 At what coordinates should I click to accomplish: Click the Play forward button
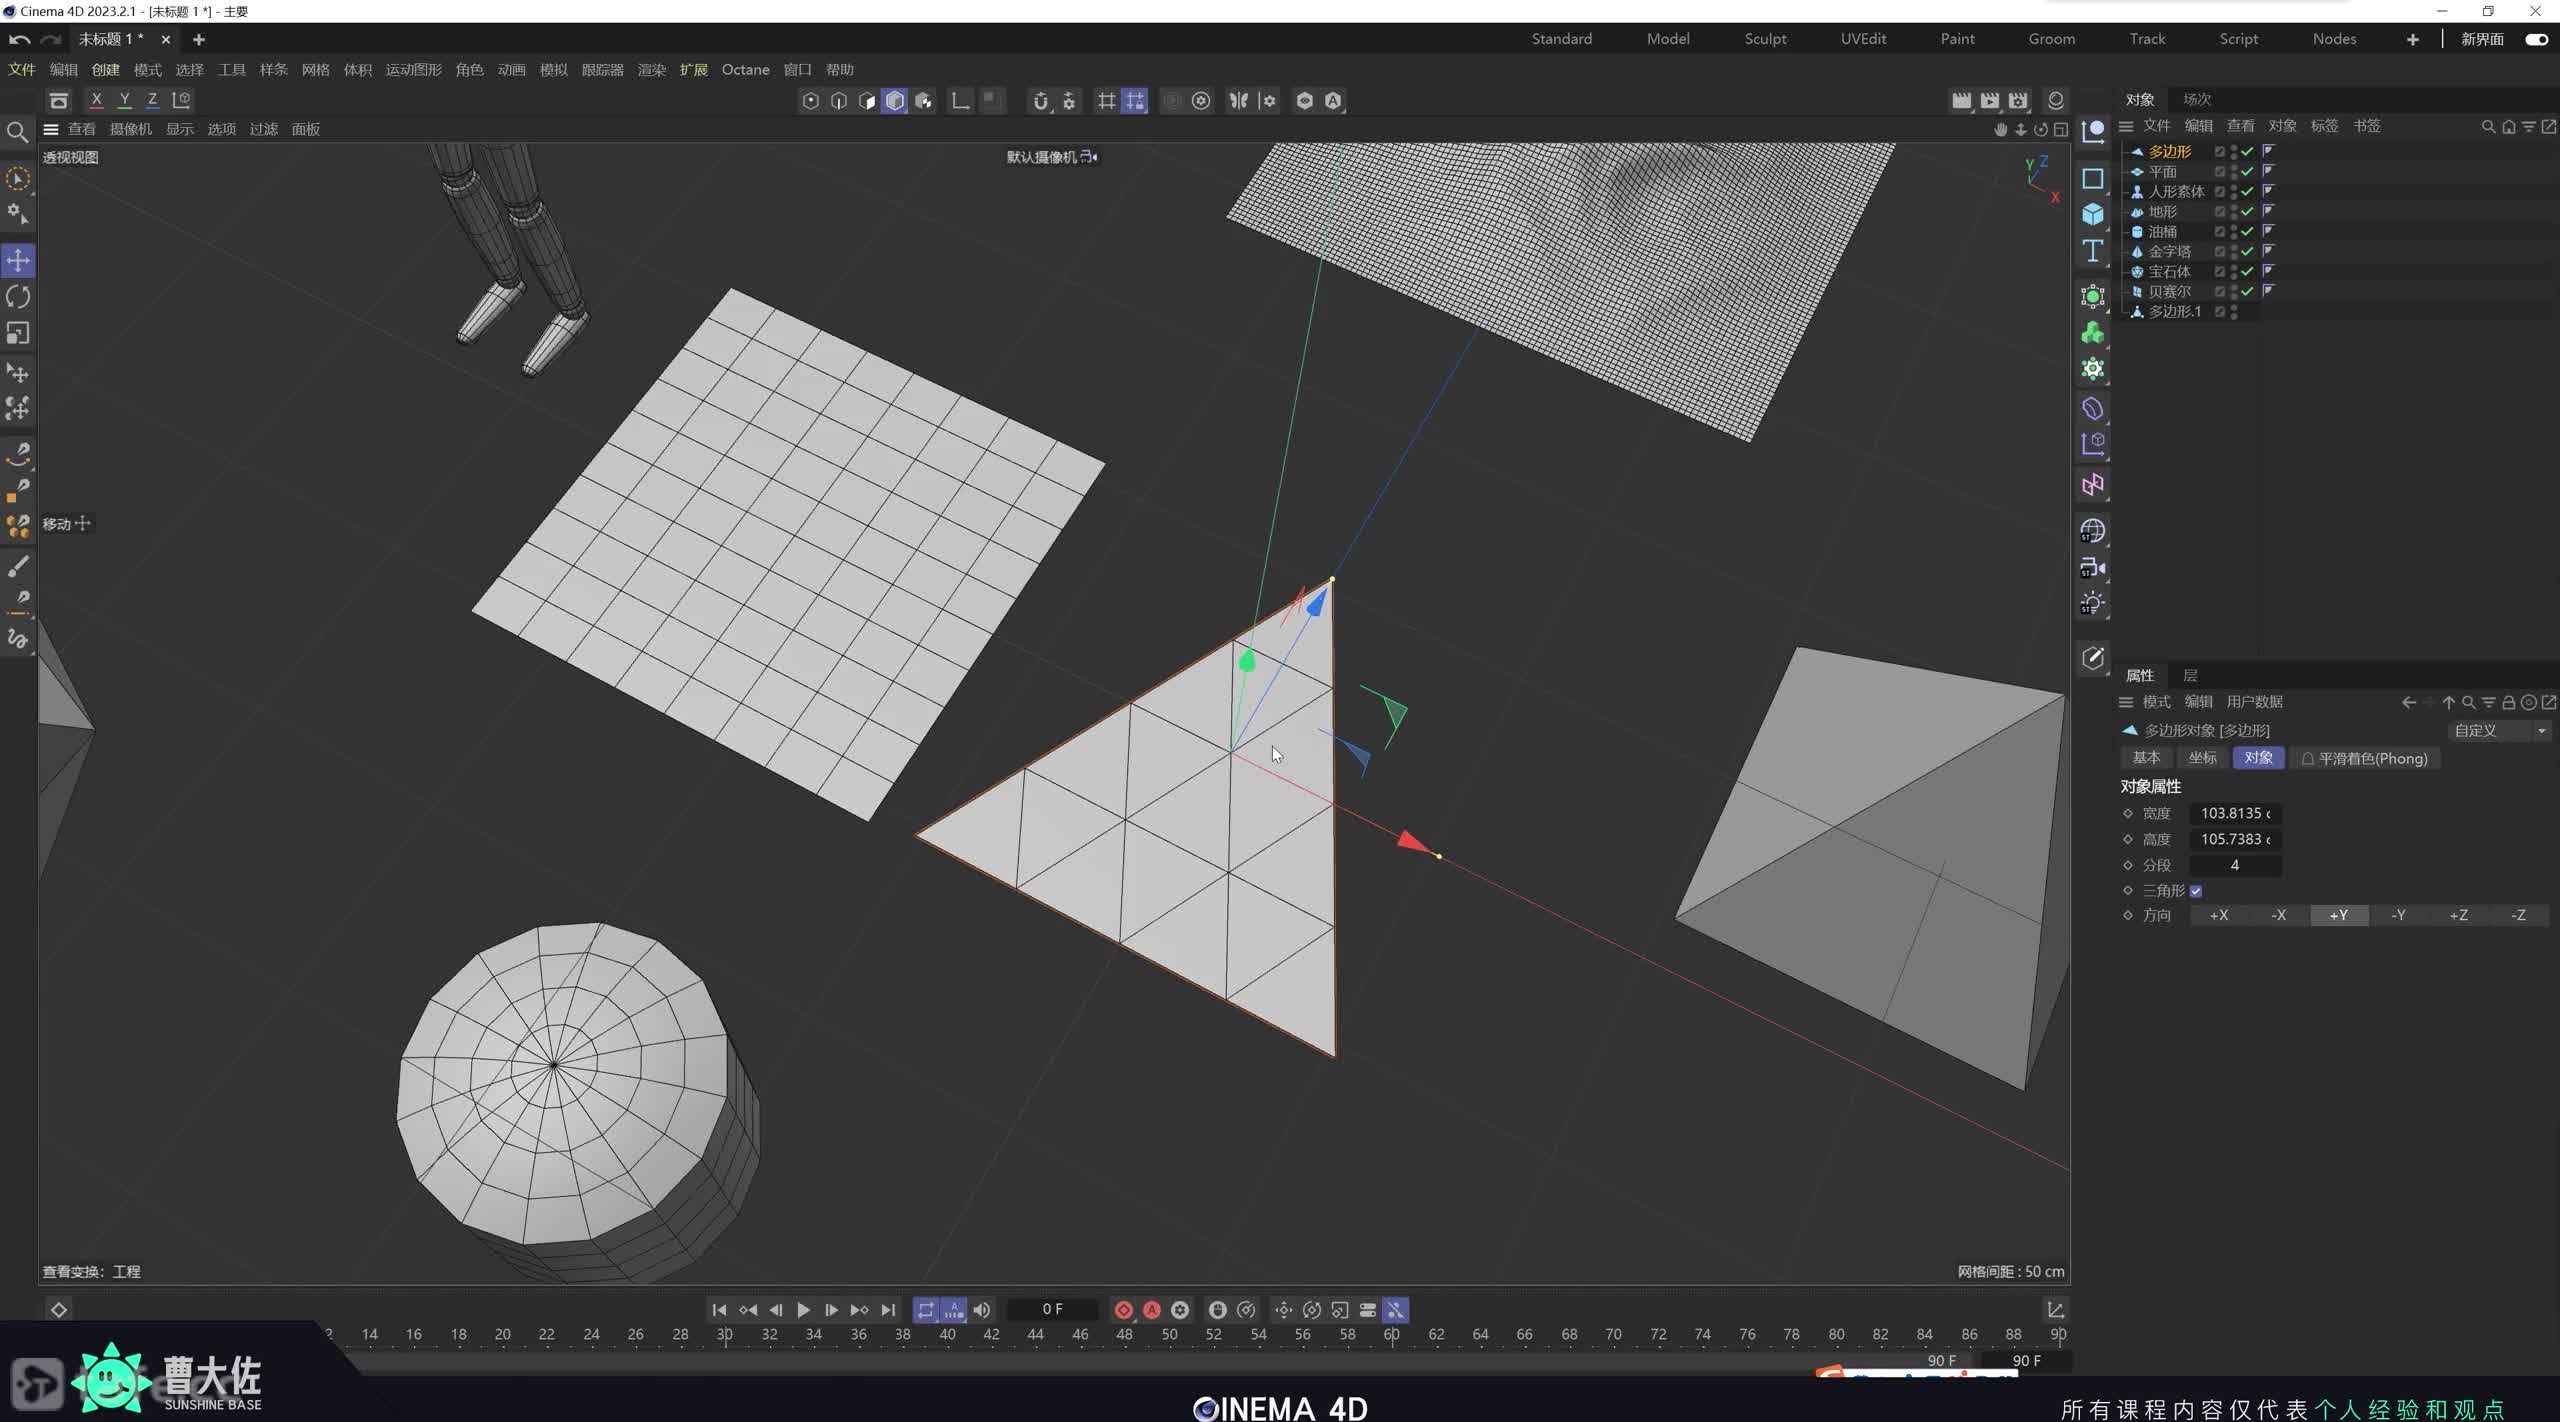(803, 1309)
